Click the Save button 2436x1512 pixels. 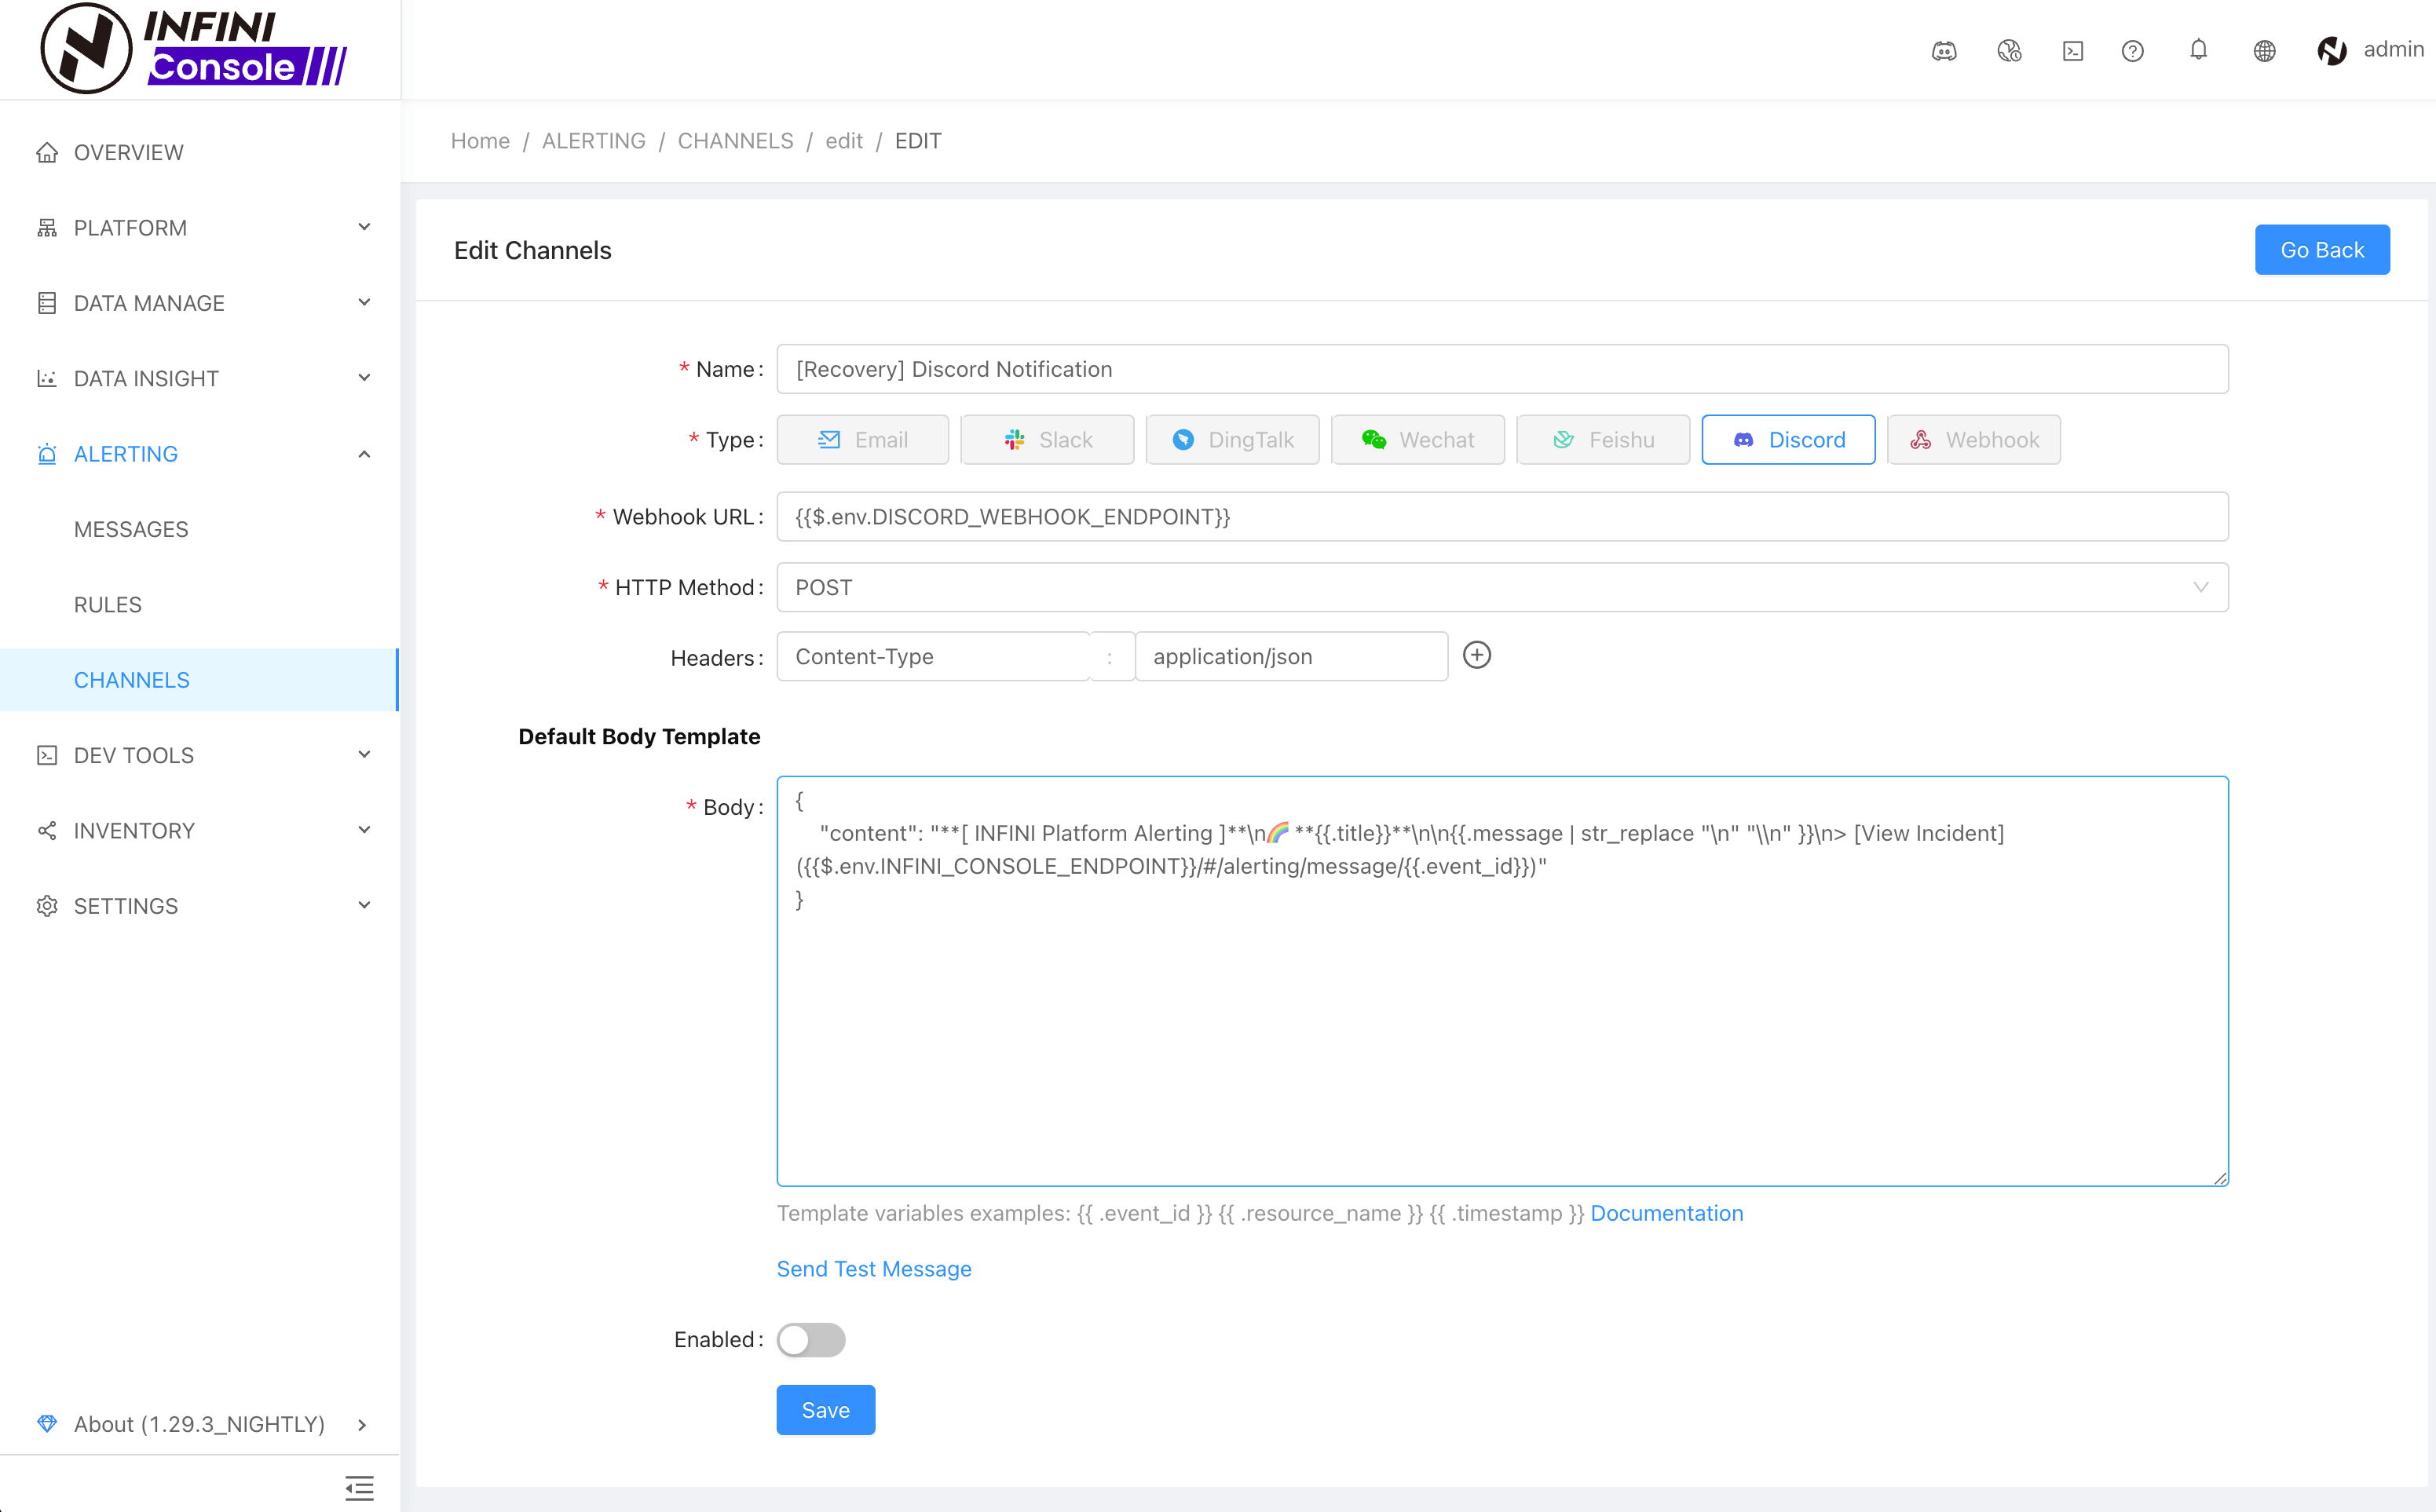tap(825, 1409)
